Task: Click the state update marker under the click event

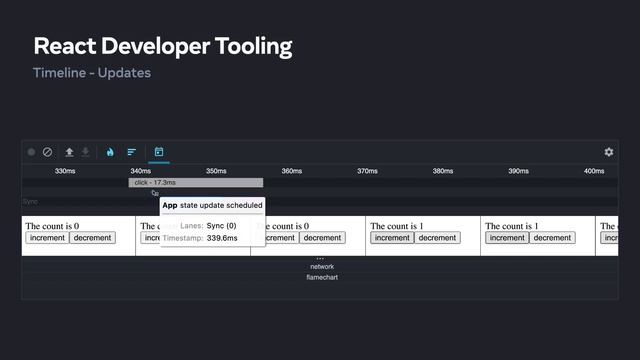Action: (155, 193)
